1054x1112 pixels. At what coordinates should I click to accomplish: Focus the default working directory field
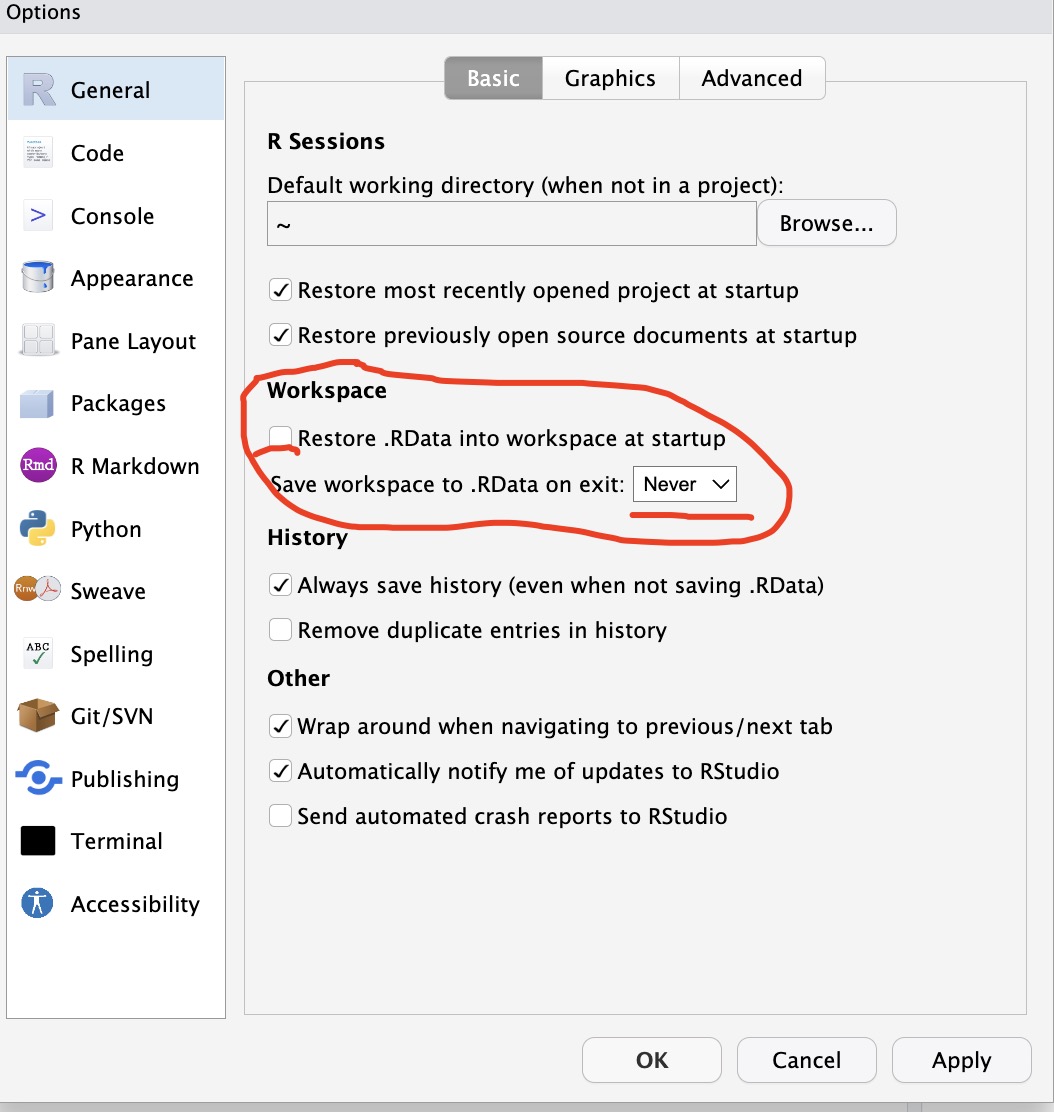pyautogui.click(x=511, y=224)
